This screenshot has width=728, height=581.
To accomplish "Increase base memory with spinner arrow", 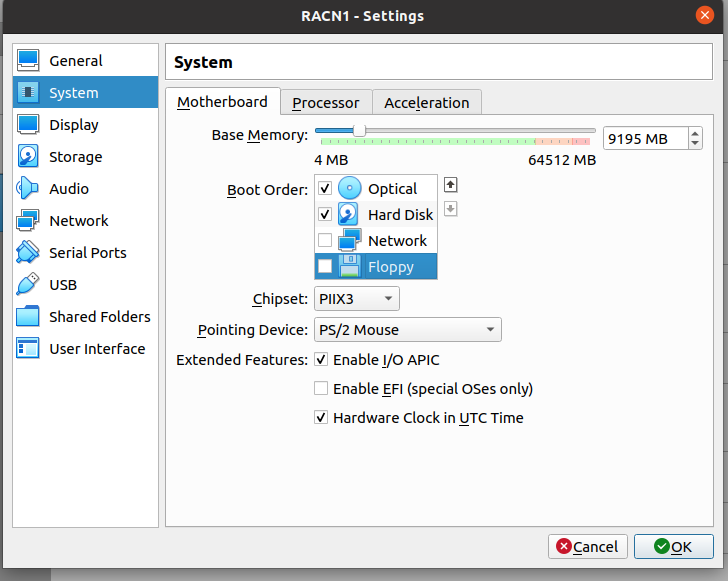I will click(695, 134).
